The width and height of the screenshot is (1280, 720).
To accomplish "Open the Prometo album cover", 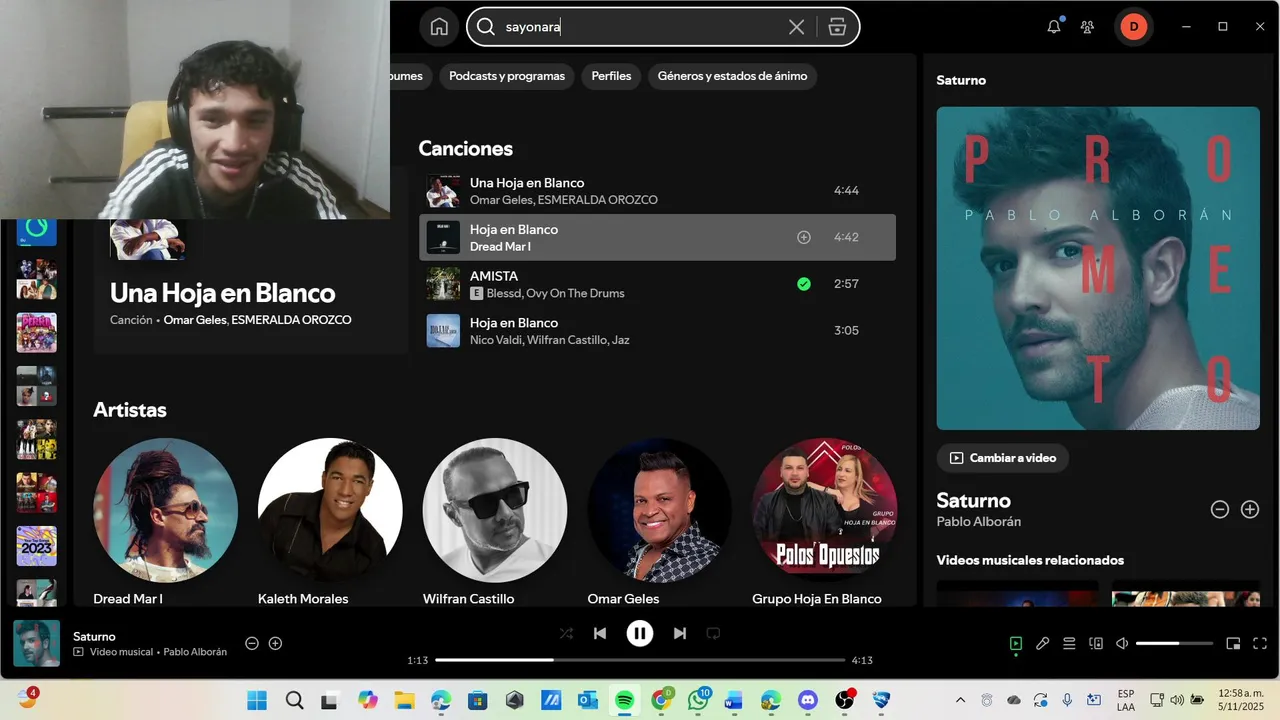I will [x=1098, y=268].
